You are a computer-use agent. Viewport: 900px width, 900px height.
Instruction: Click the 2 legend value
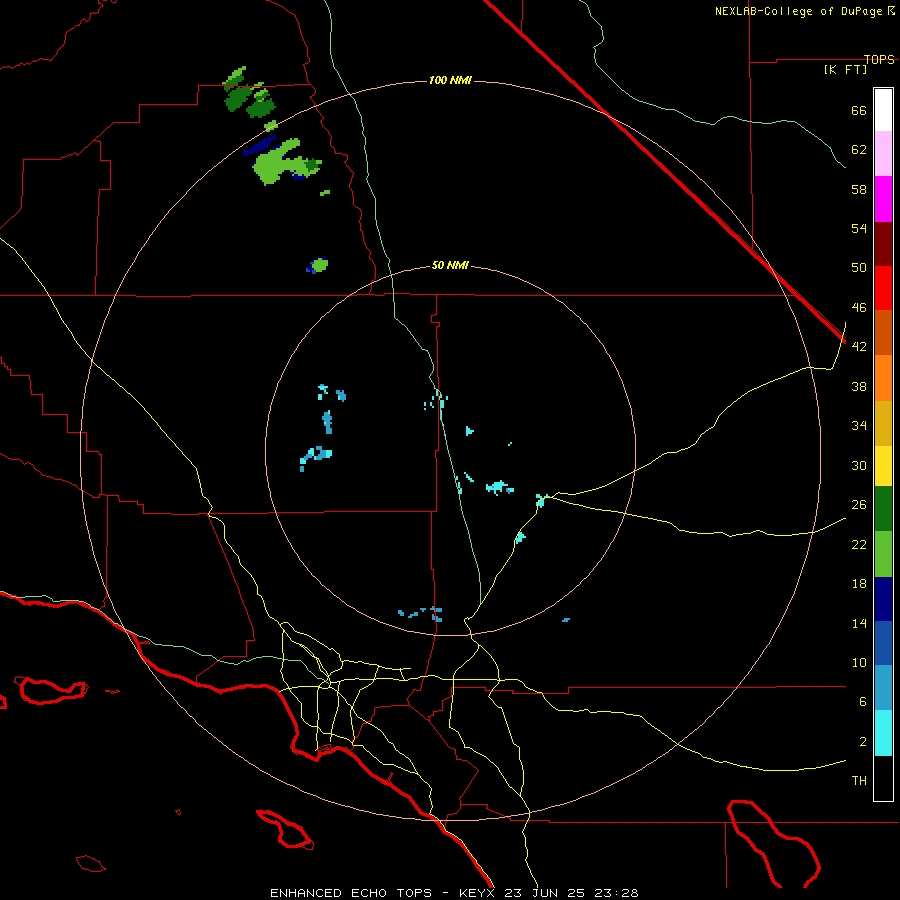pos(863,742)
